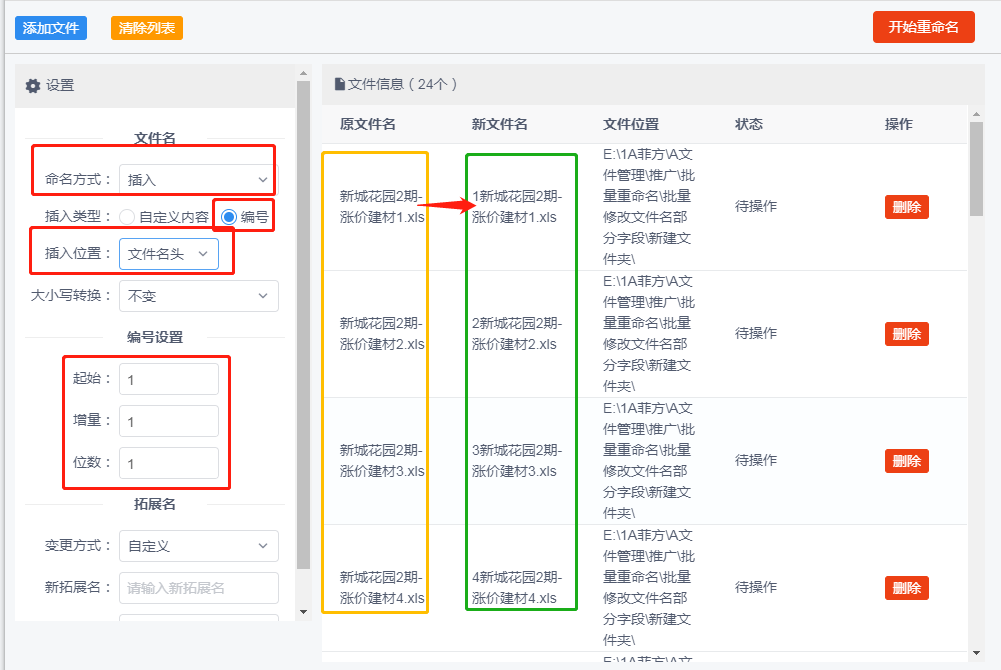
Task: Click the 新拓展名 input field
Action: (x=199, y=588)
